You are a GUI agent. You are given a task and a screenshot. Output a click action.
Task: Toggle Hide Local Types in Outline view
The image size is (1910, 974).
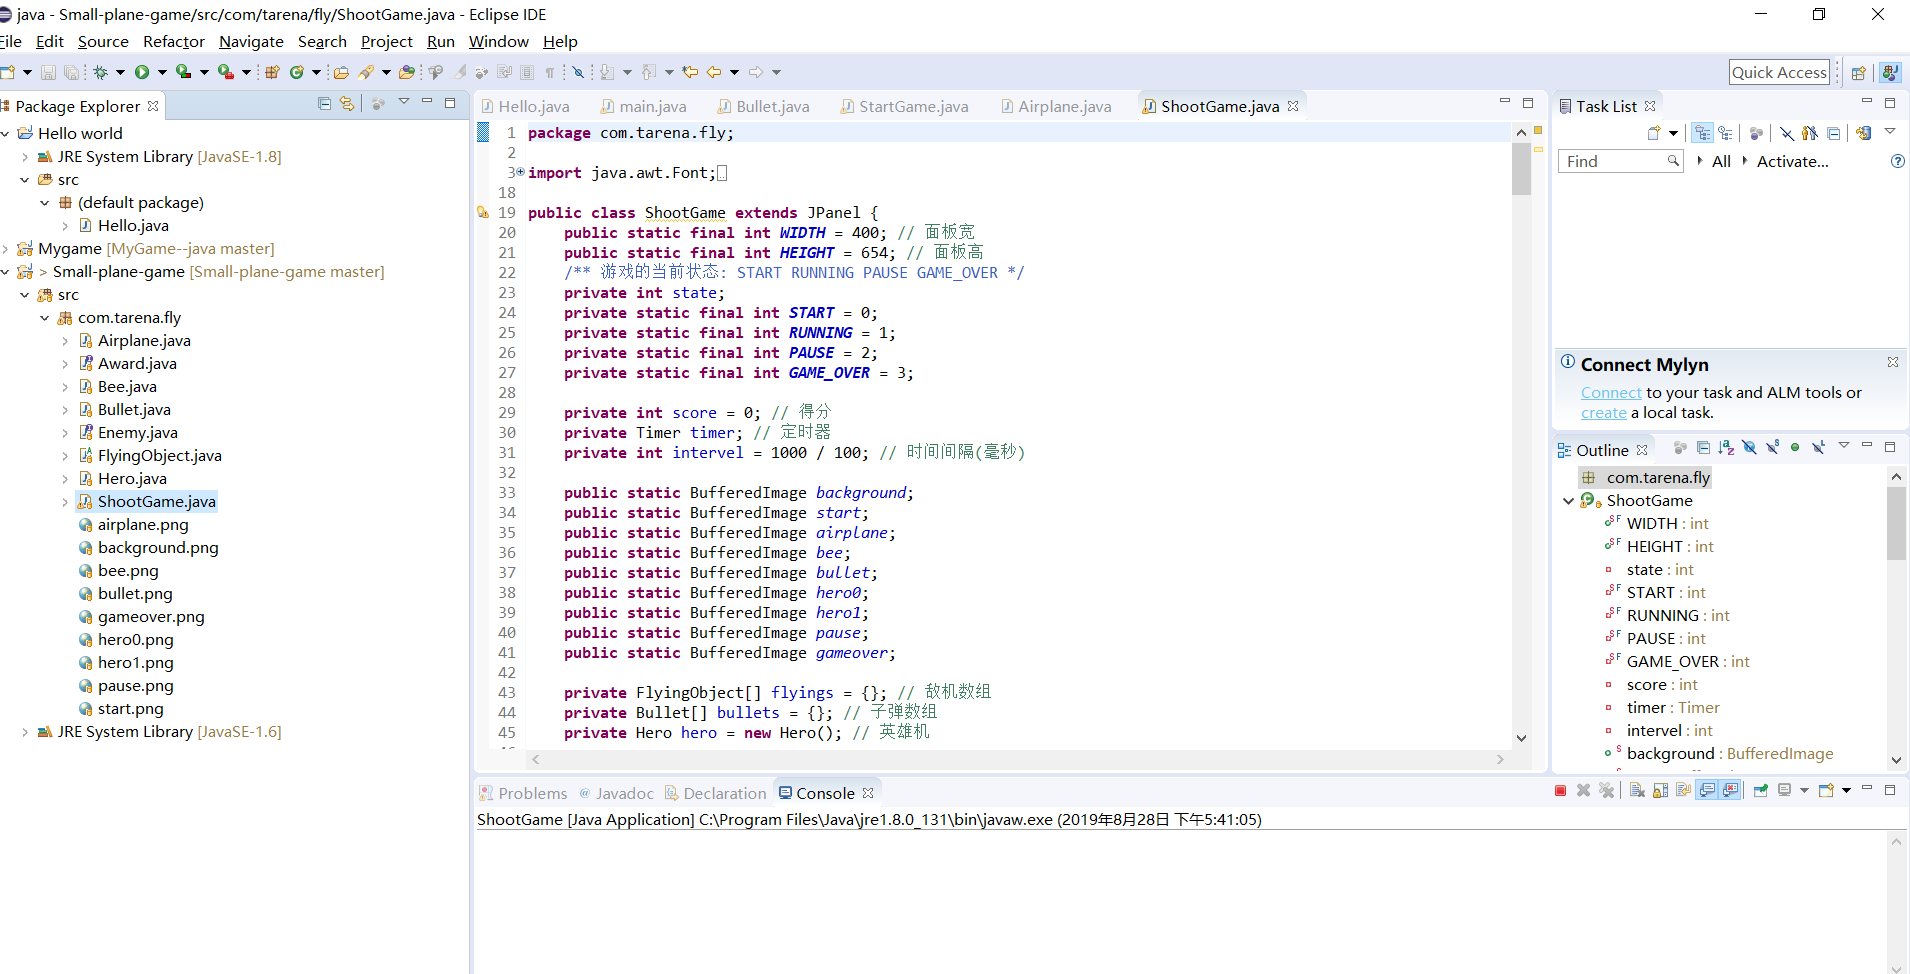[x=1818, y=447]
